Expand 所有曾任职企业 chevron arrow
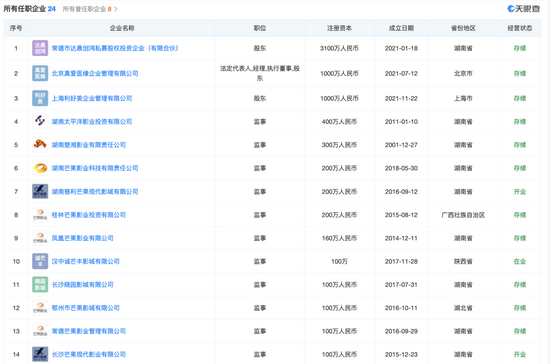 pos(116,9)
